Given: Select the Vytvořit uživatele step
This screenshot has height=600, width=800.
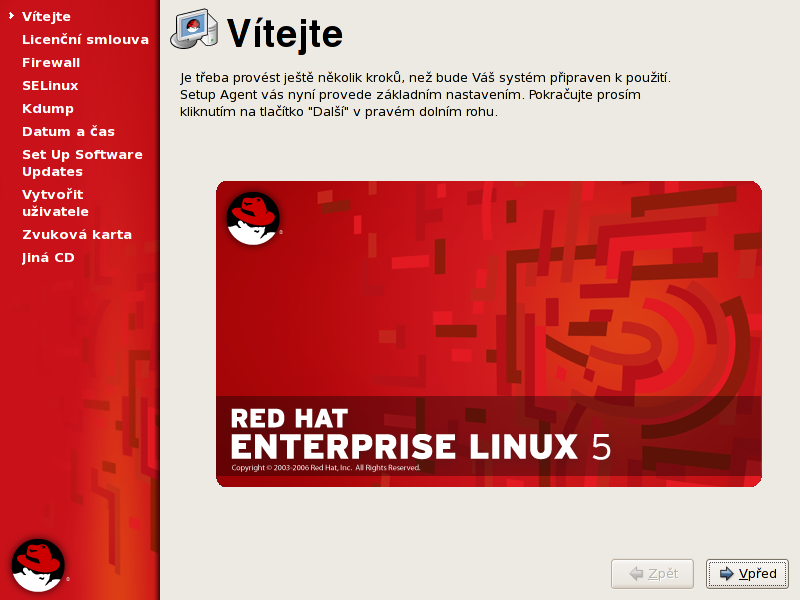Looking at the screenshot, I should coord(55,202).
